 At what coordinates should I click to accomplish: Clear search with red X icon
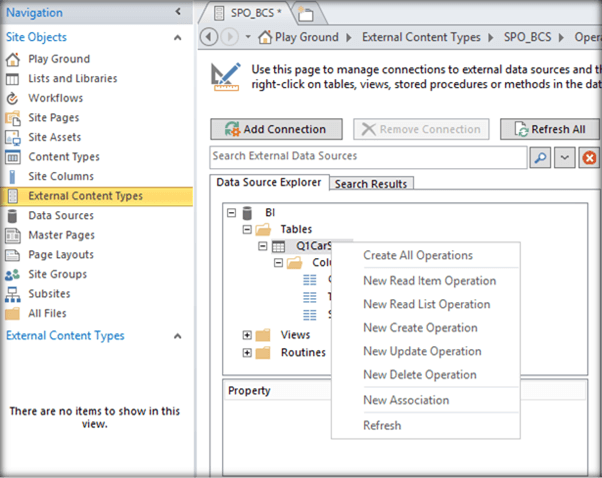(589, 157)
